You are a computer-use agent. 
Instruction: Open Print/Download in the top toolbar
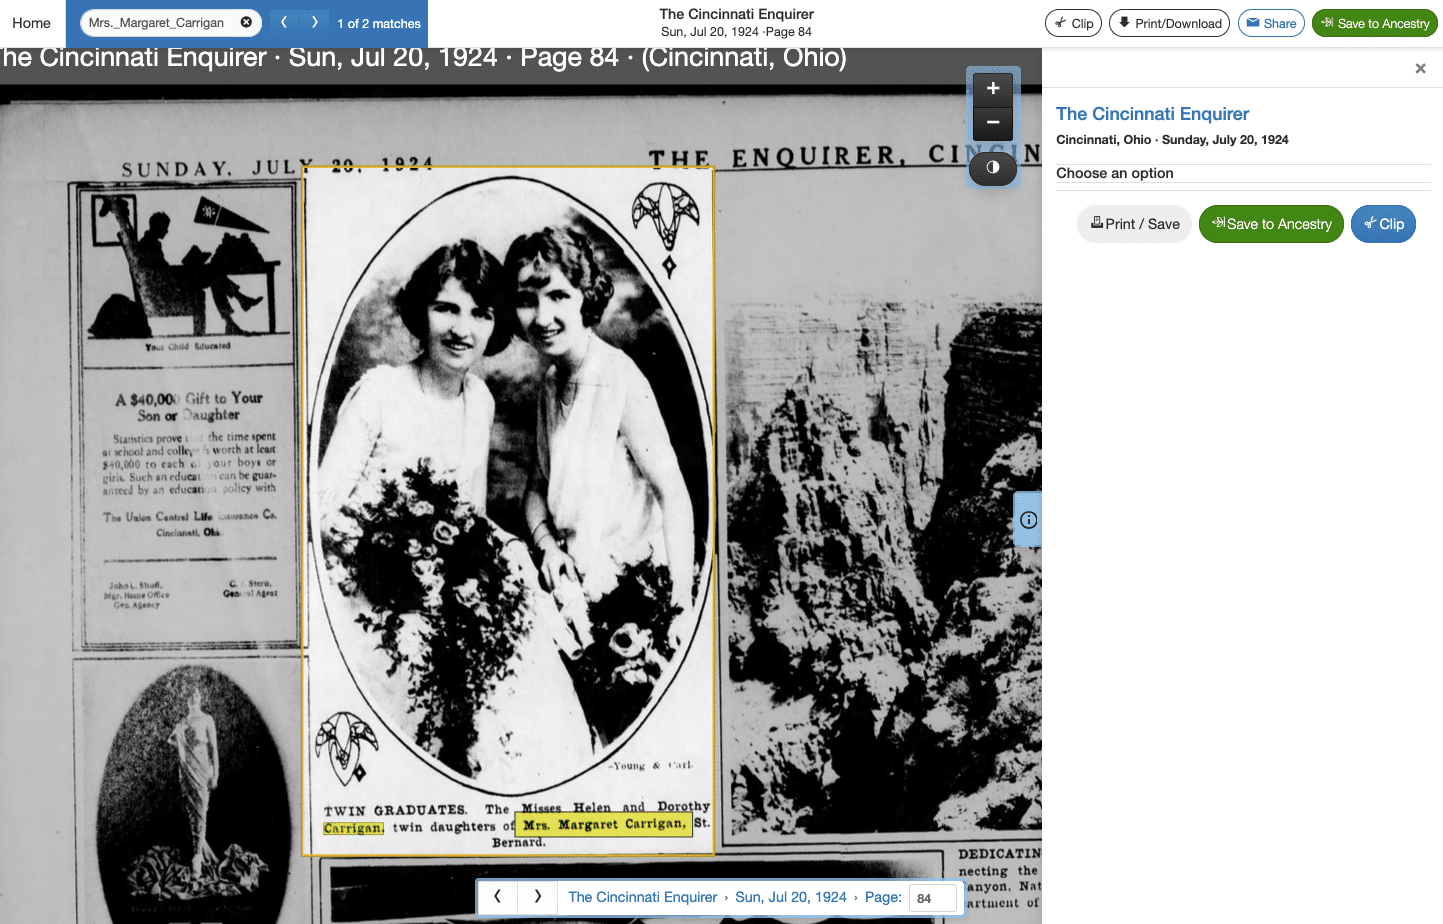(x=1169, y=23)
